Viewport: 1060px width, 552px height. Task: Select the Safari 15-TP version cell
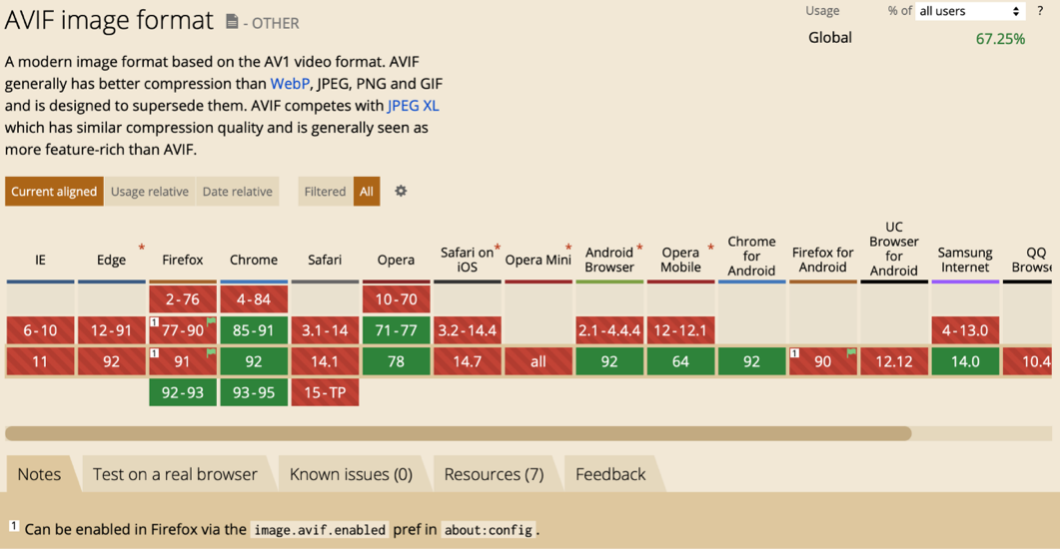pyautogui.click(x=325, y=393)
